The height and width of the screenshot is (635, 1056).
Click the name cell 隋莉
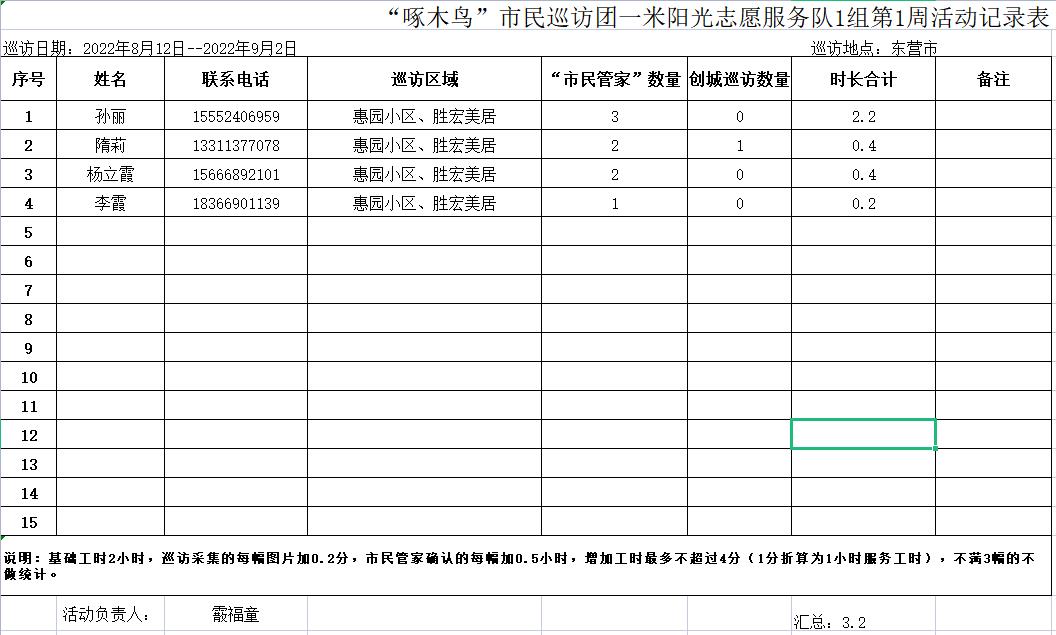pos(110,145)
